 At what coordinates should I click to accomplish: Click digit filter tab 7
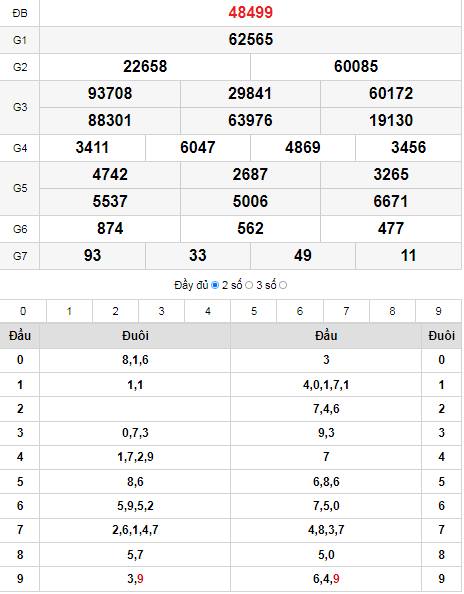pos(346,311)
